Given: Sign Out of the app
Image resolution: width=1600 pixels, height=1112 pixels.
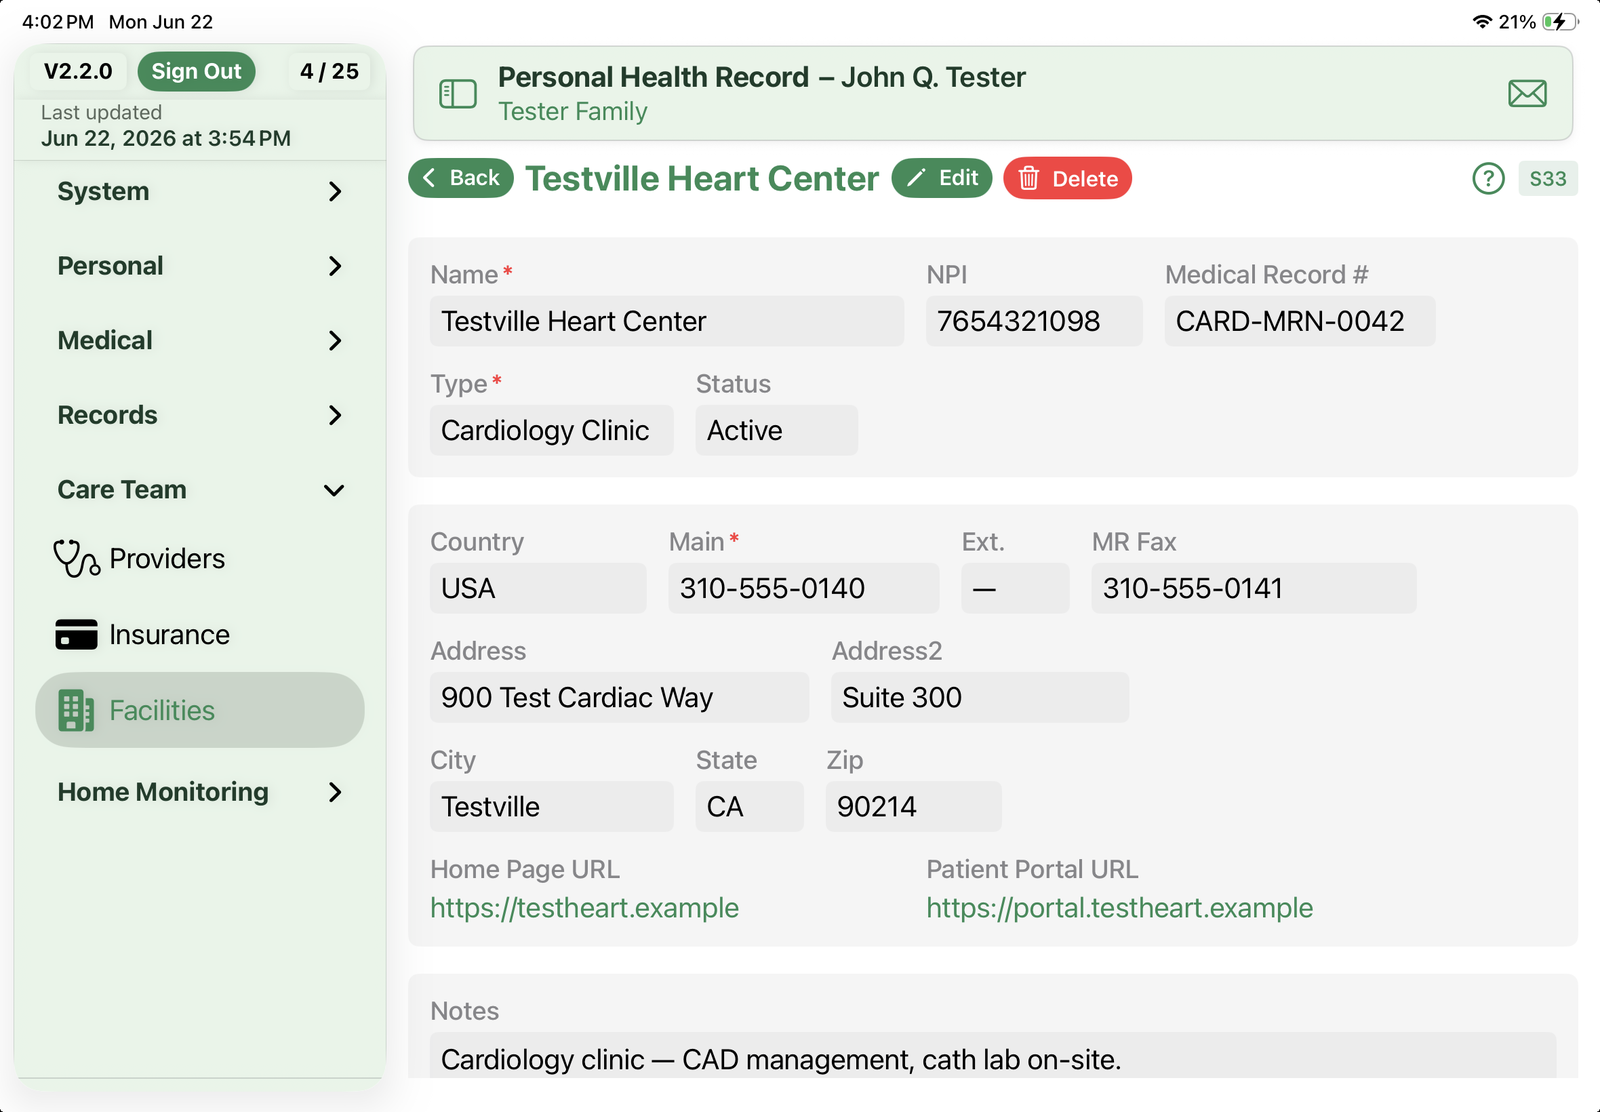Looking at the screenshot, I should [196, 71].
